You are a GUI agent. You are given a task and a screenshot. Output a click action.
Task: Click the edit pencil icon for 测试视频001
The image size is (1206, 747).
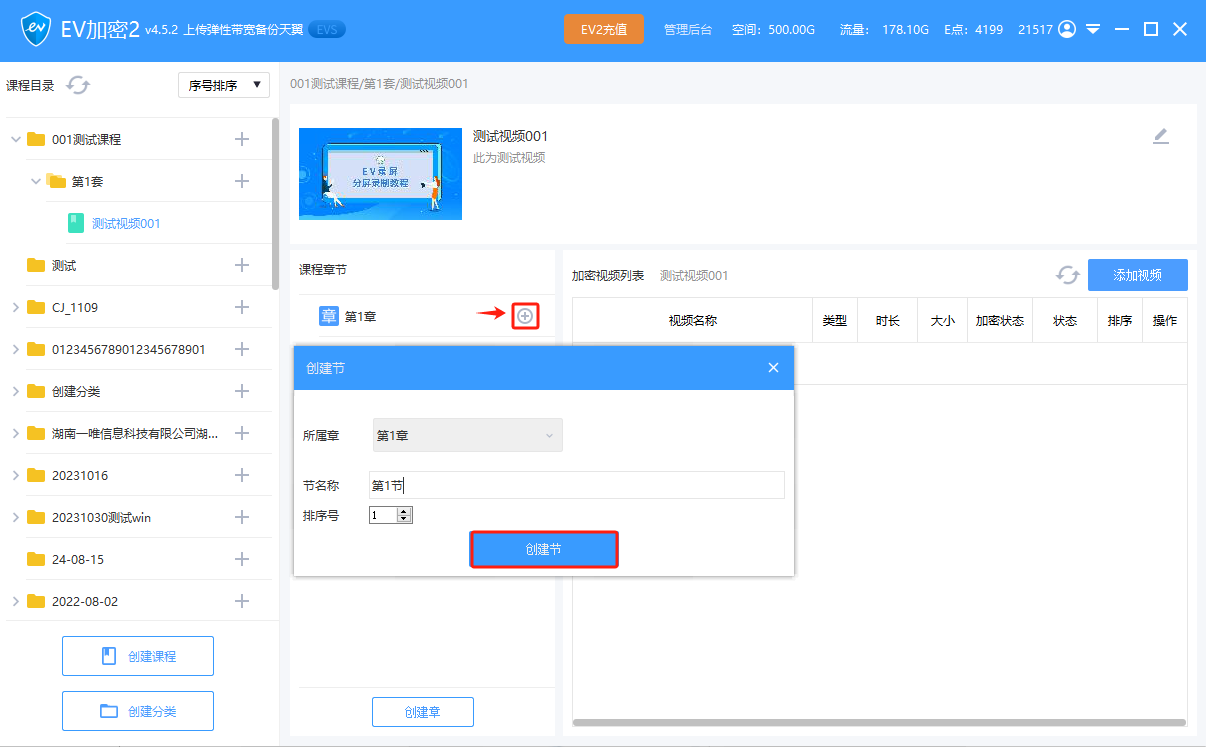point(1160,137)
